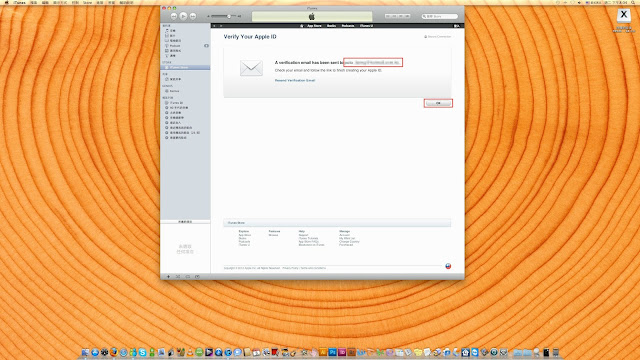The height and width of the screenshot is (360, 640).
Task: Open Purchased footer link
Action: 346,245
